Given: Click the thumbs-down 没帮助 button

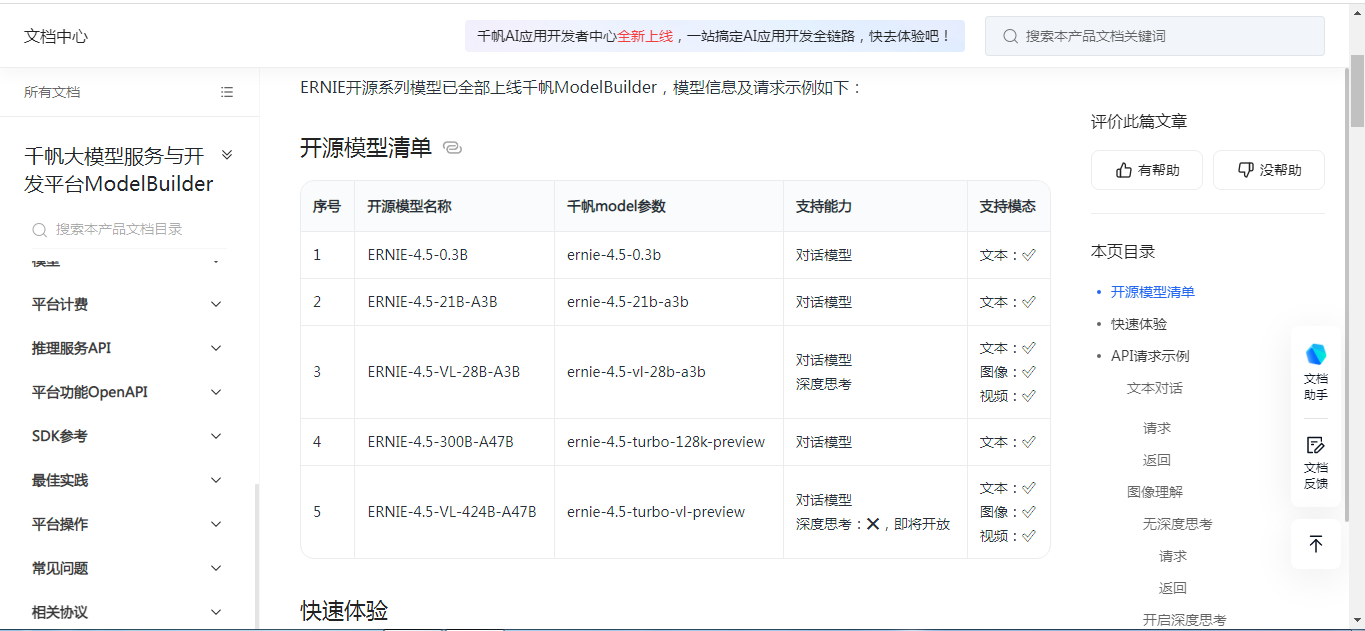Looking at the screenshot, I should [1269, 170].
